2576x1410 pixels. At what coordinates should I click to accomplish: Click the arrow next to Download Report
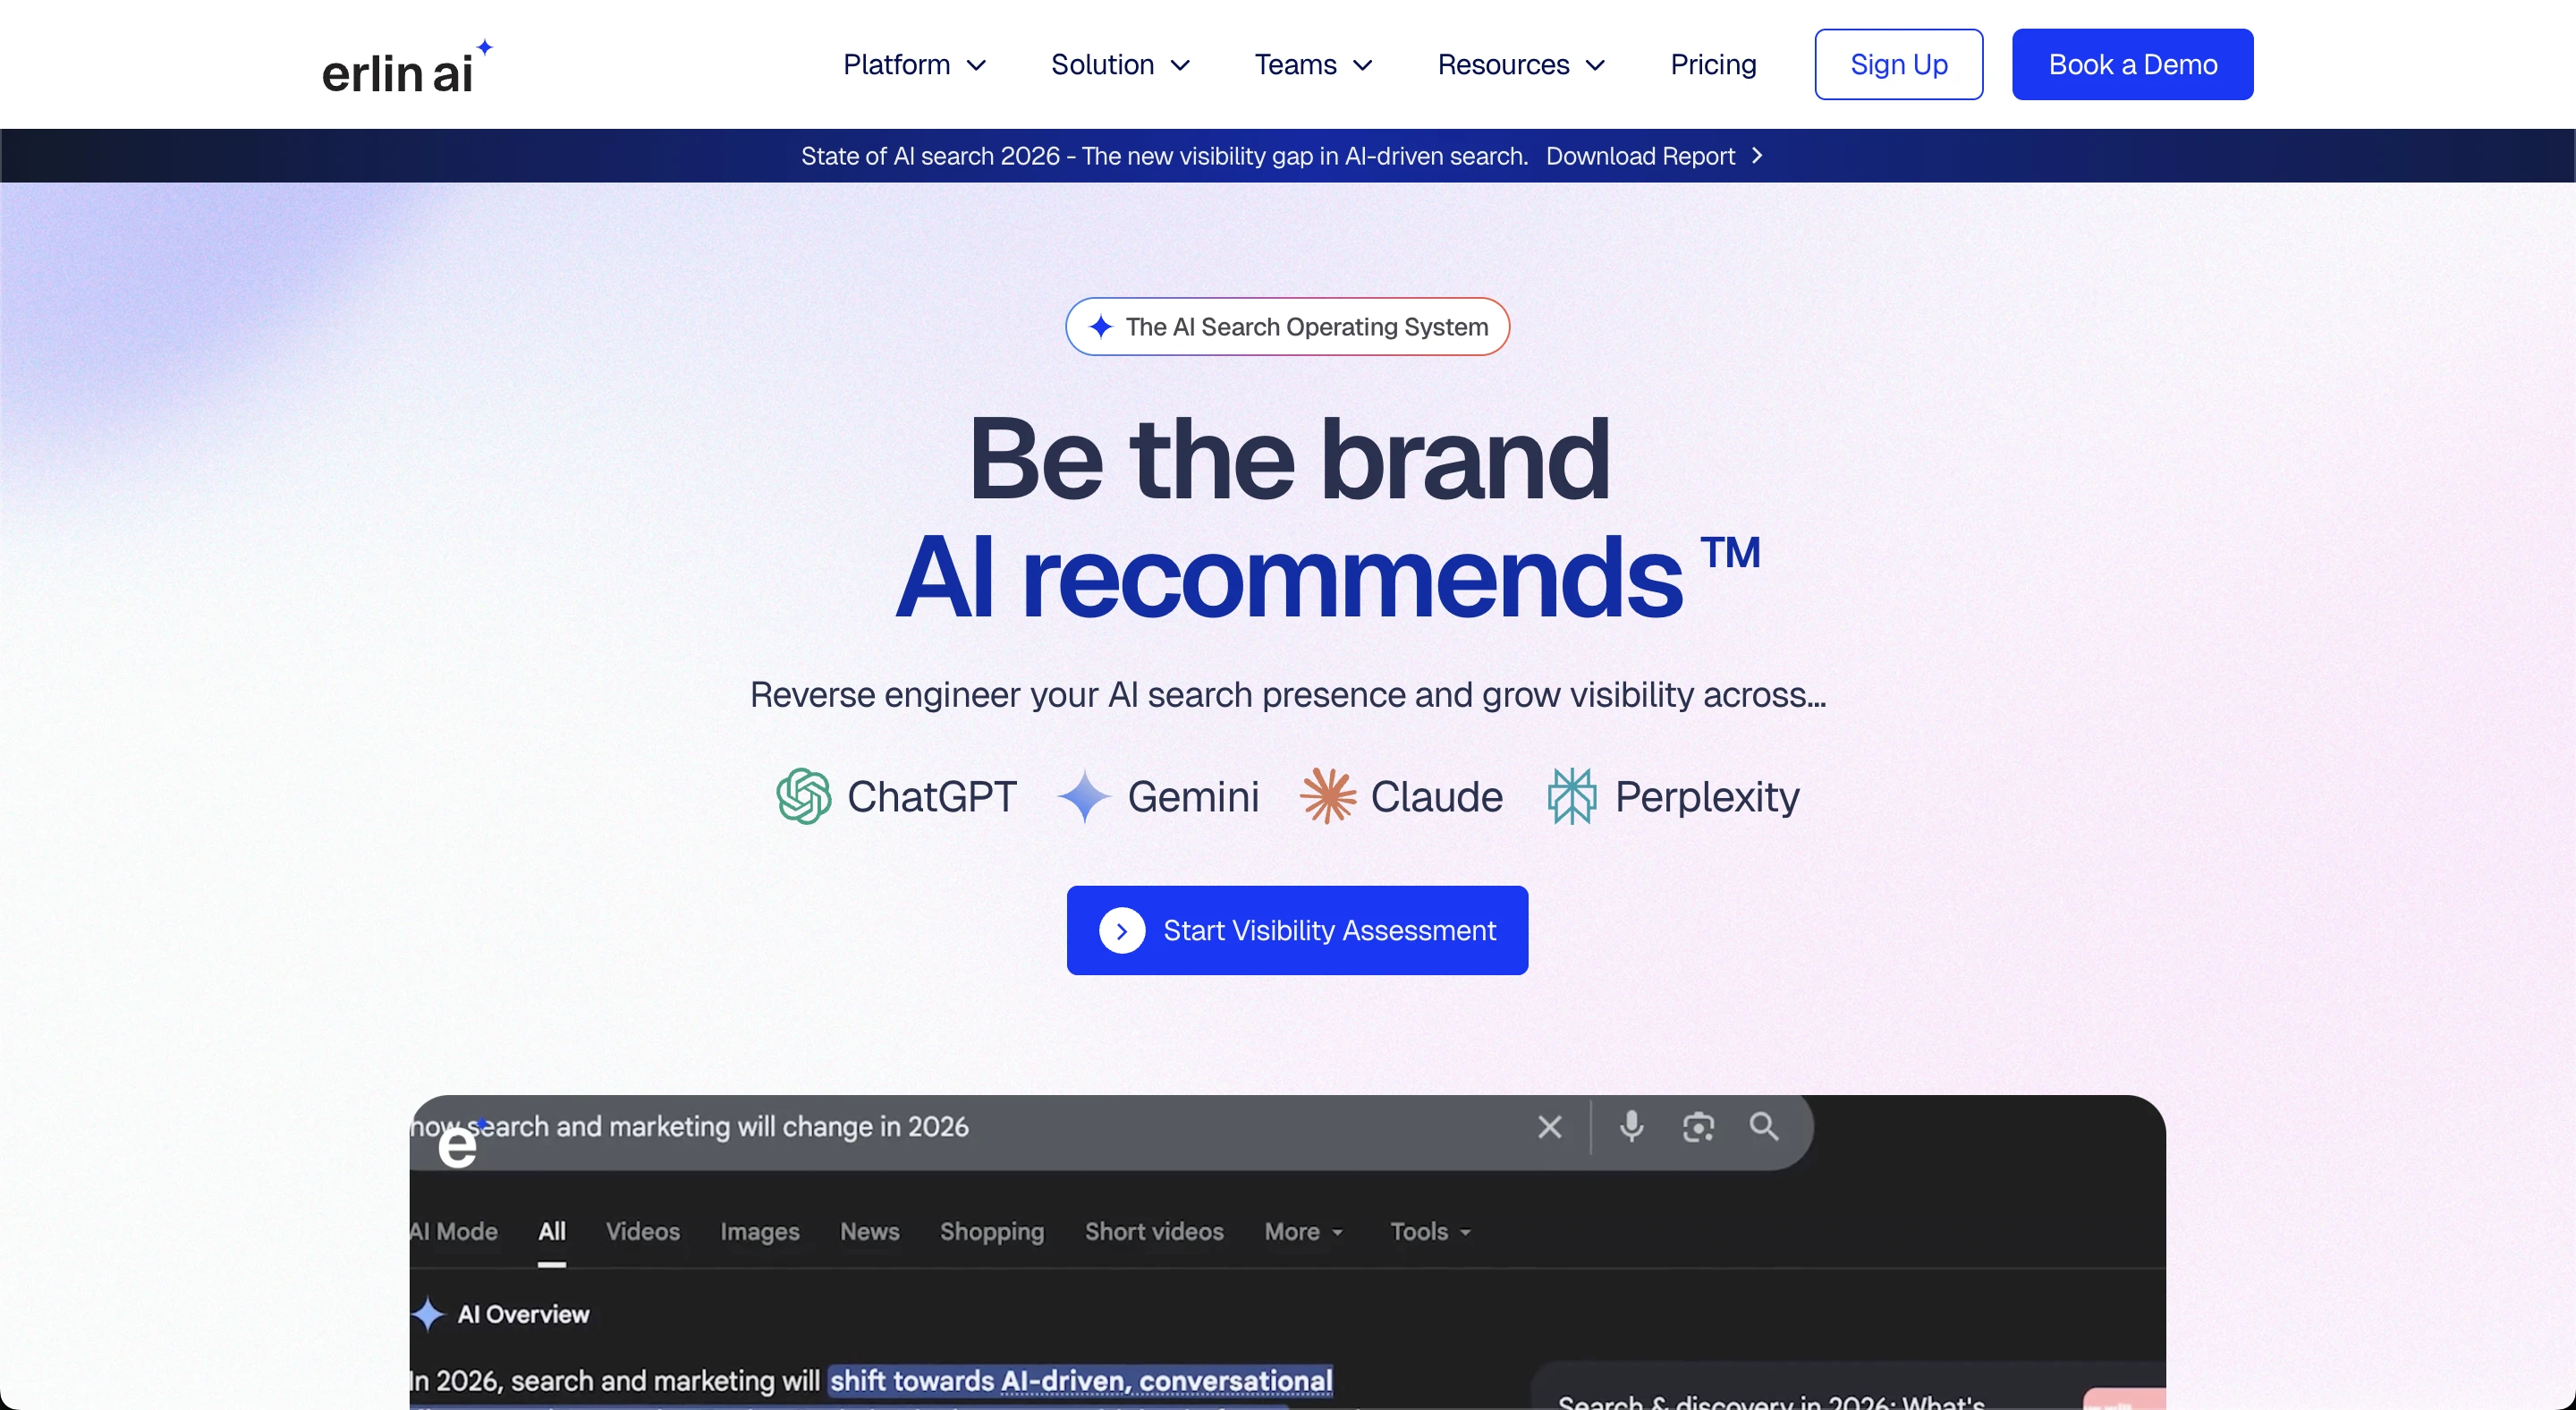(x=1757, y=156)
